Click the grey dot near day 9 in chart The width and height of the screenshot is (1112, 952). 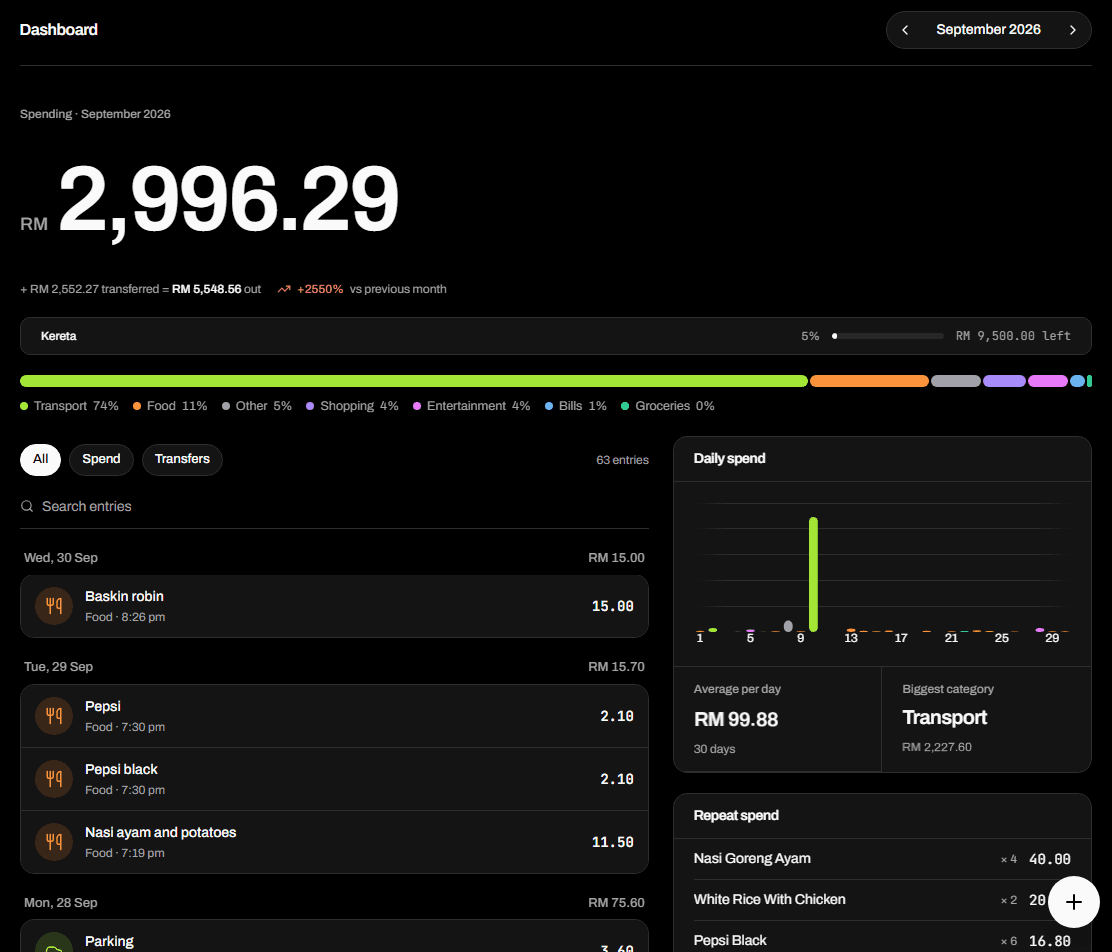click(x=788, y=626)
